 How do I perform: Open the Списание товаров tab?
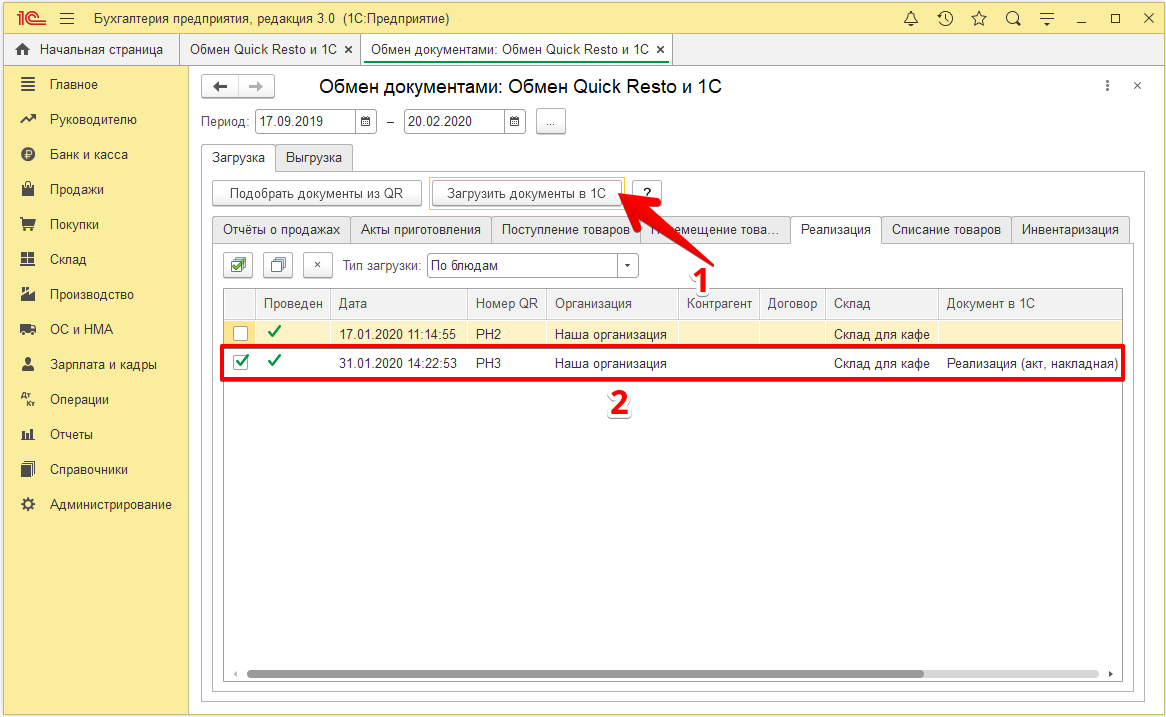coord(946,230)
